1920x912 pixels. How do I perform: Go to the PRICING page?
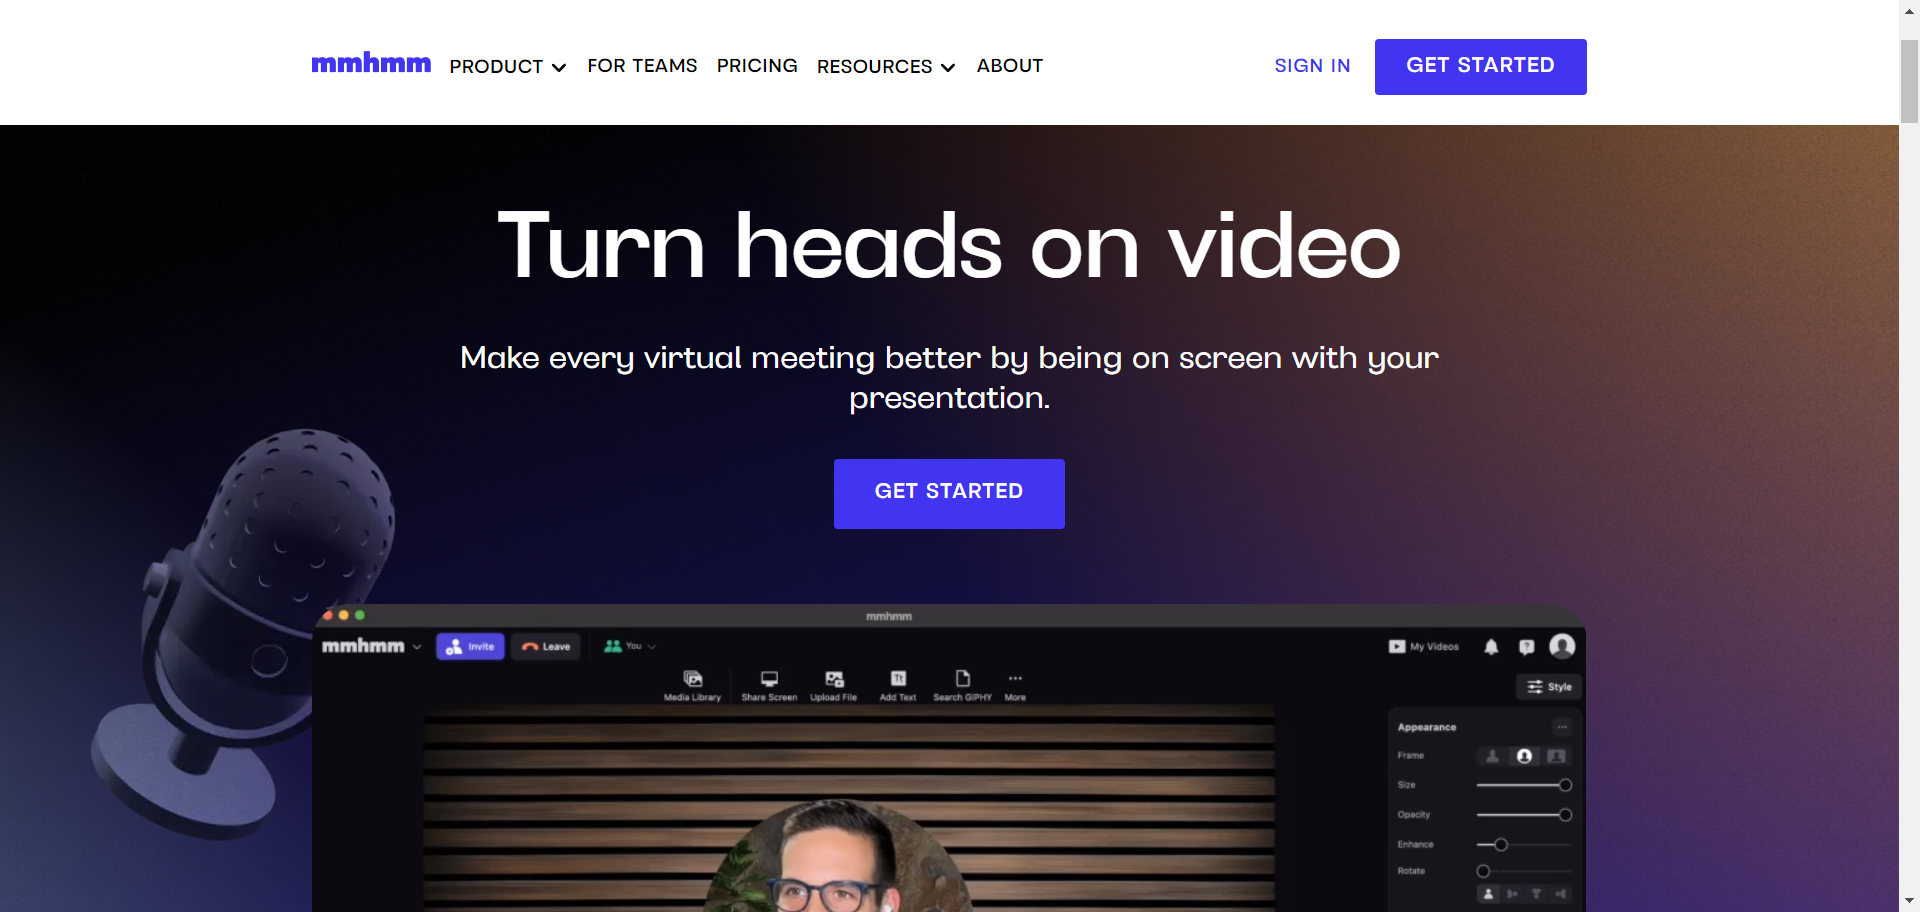(x=757, y=66)
